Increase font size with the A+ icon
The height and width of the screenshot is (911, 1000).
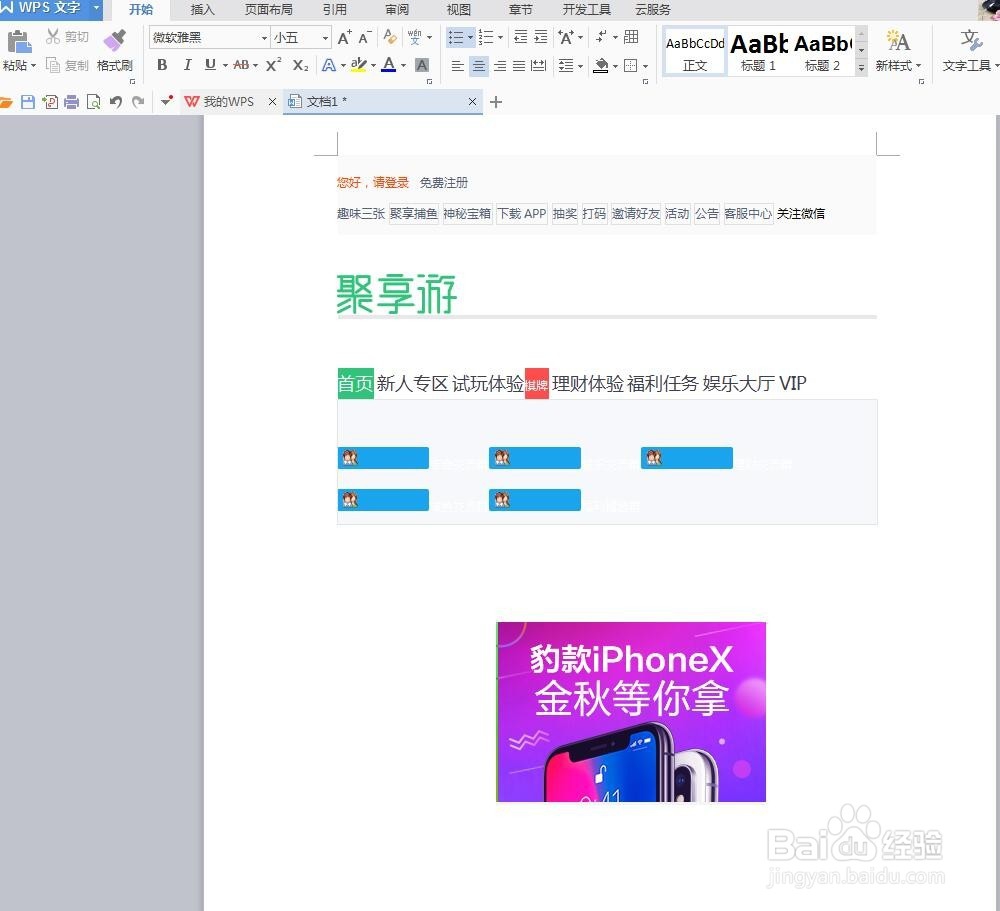344,38
